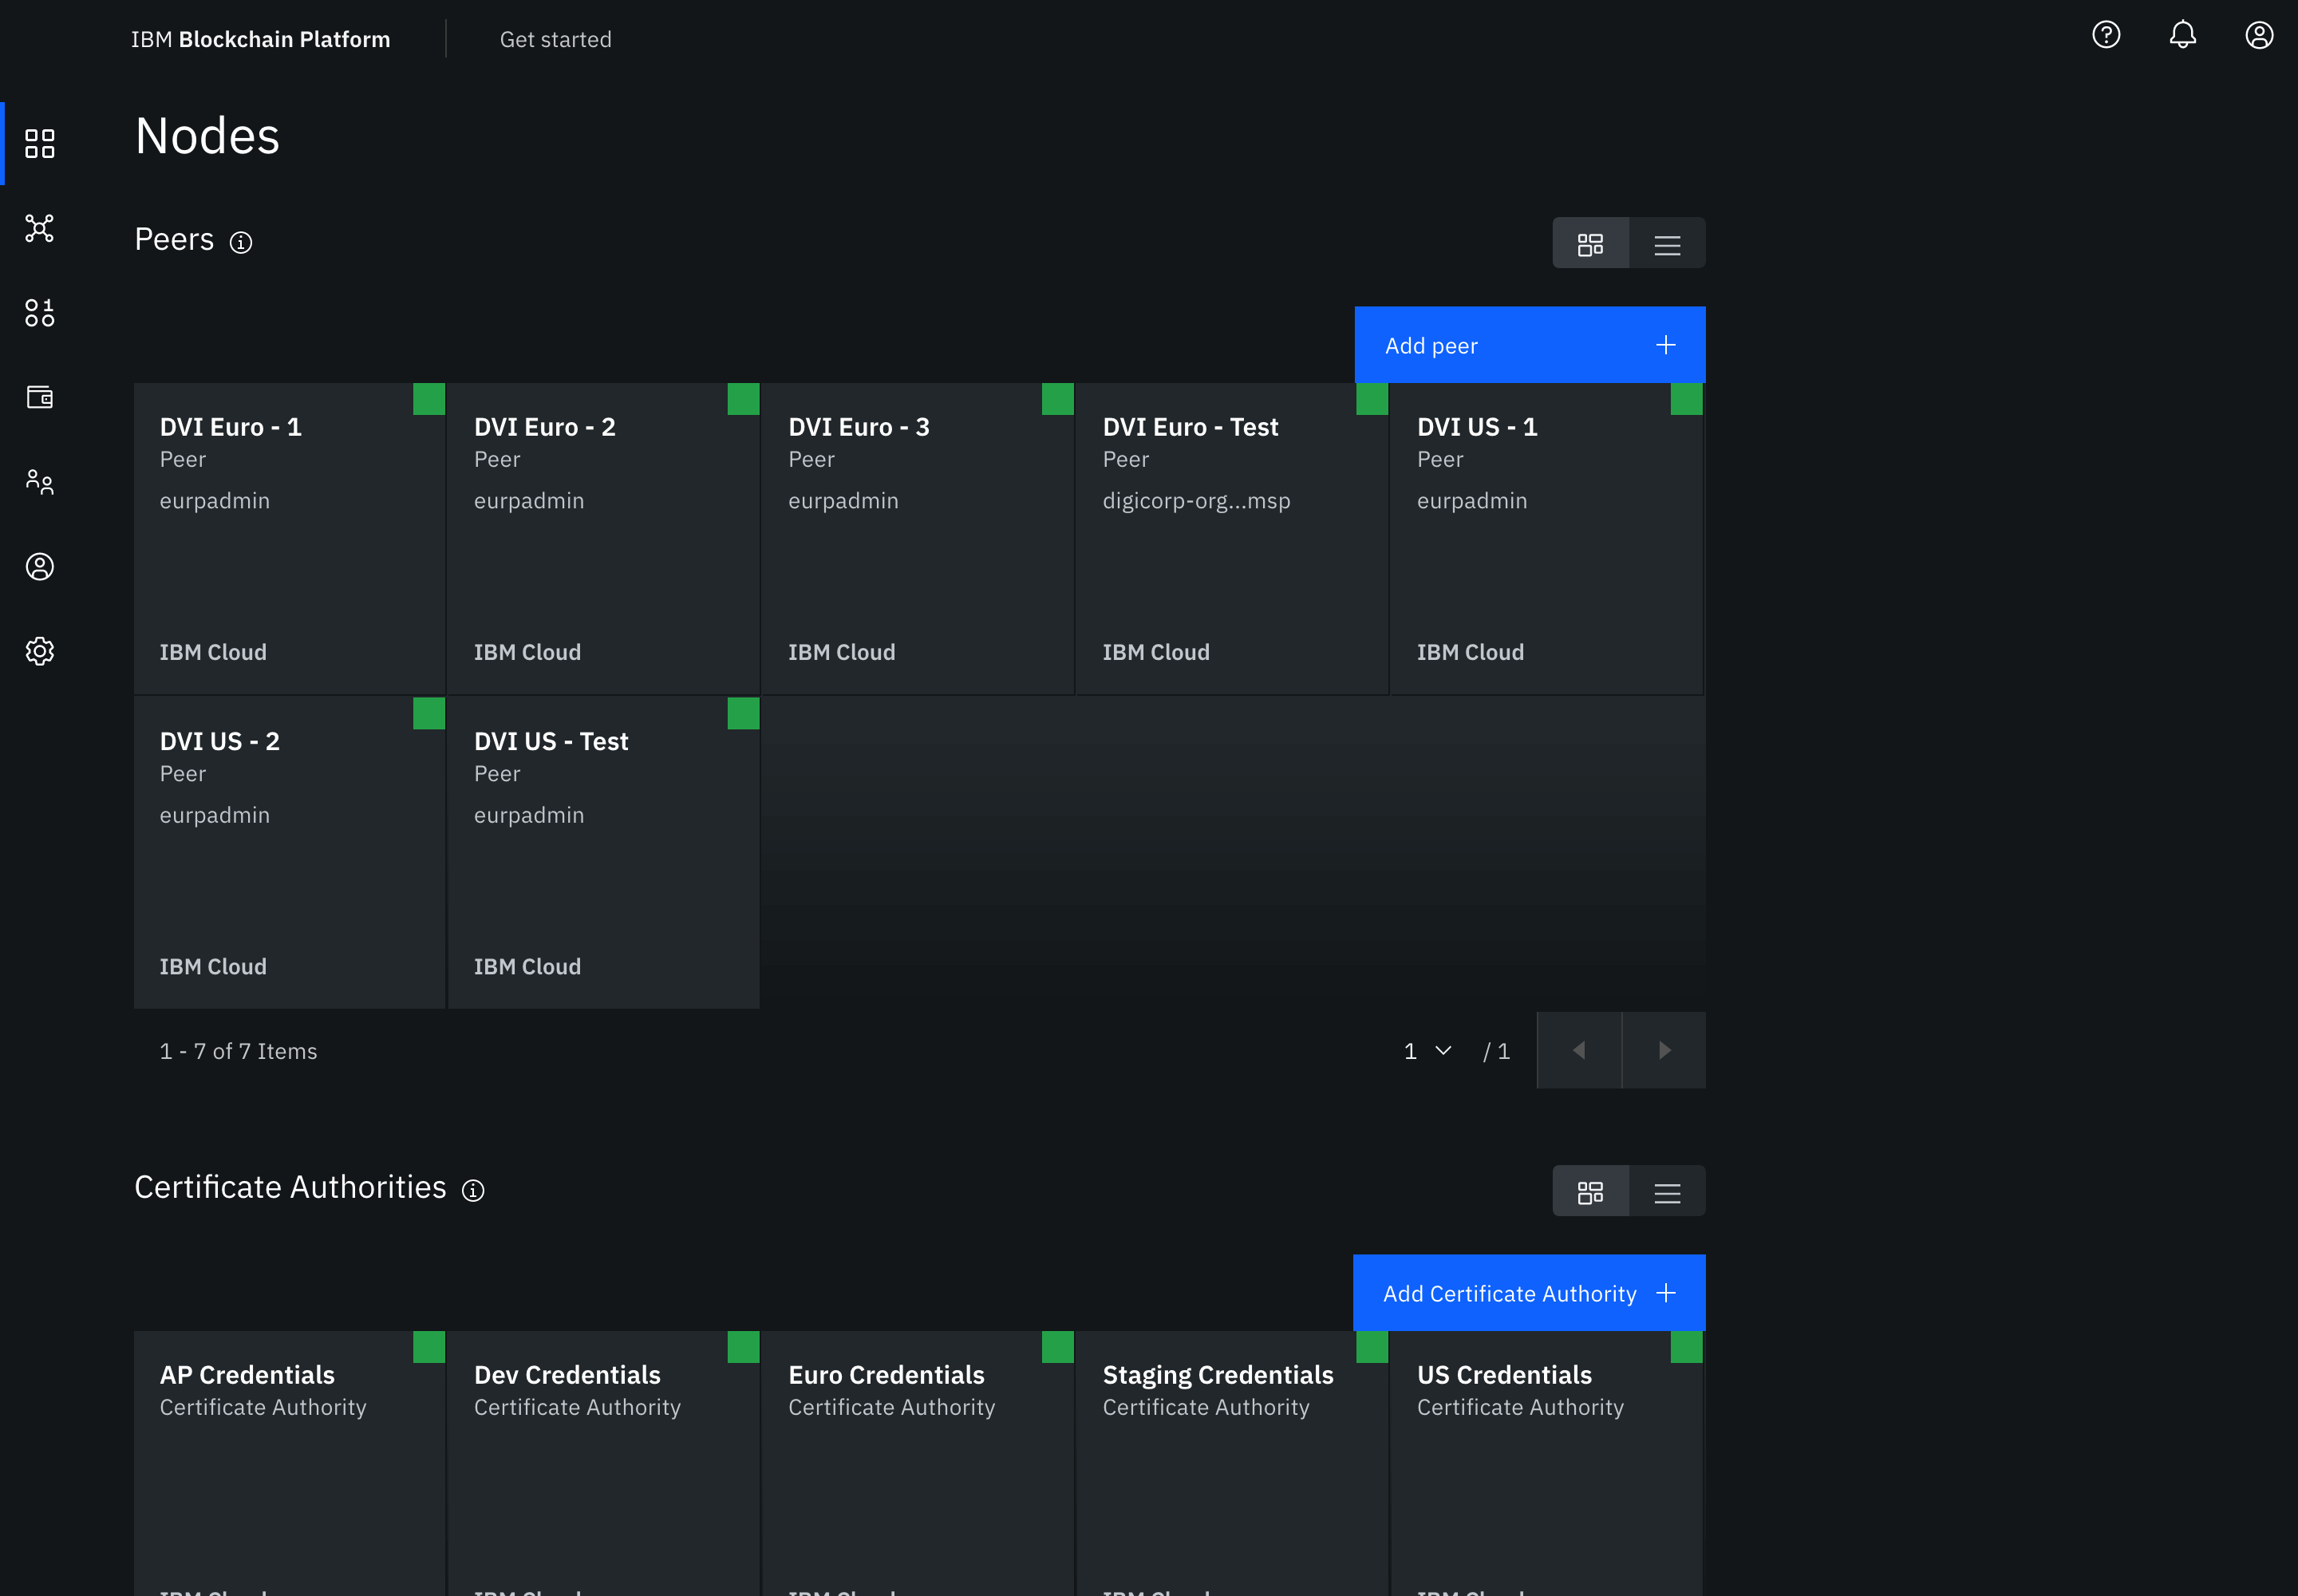Click the green status indicator on Euro Credentials
Screen dimensions: 2298x1596
tap(1057, 1347)
